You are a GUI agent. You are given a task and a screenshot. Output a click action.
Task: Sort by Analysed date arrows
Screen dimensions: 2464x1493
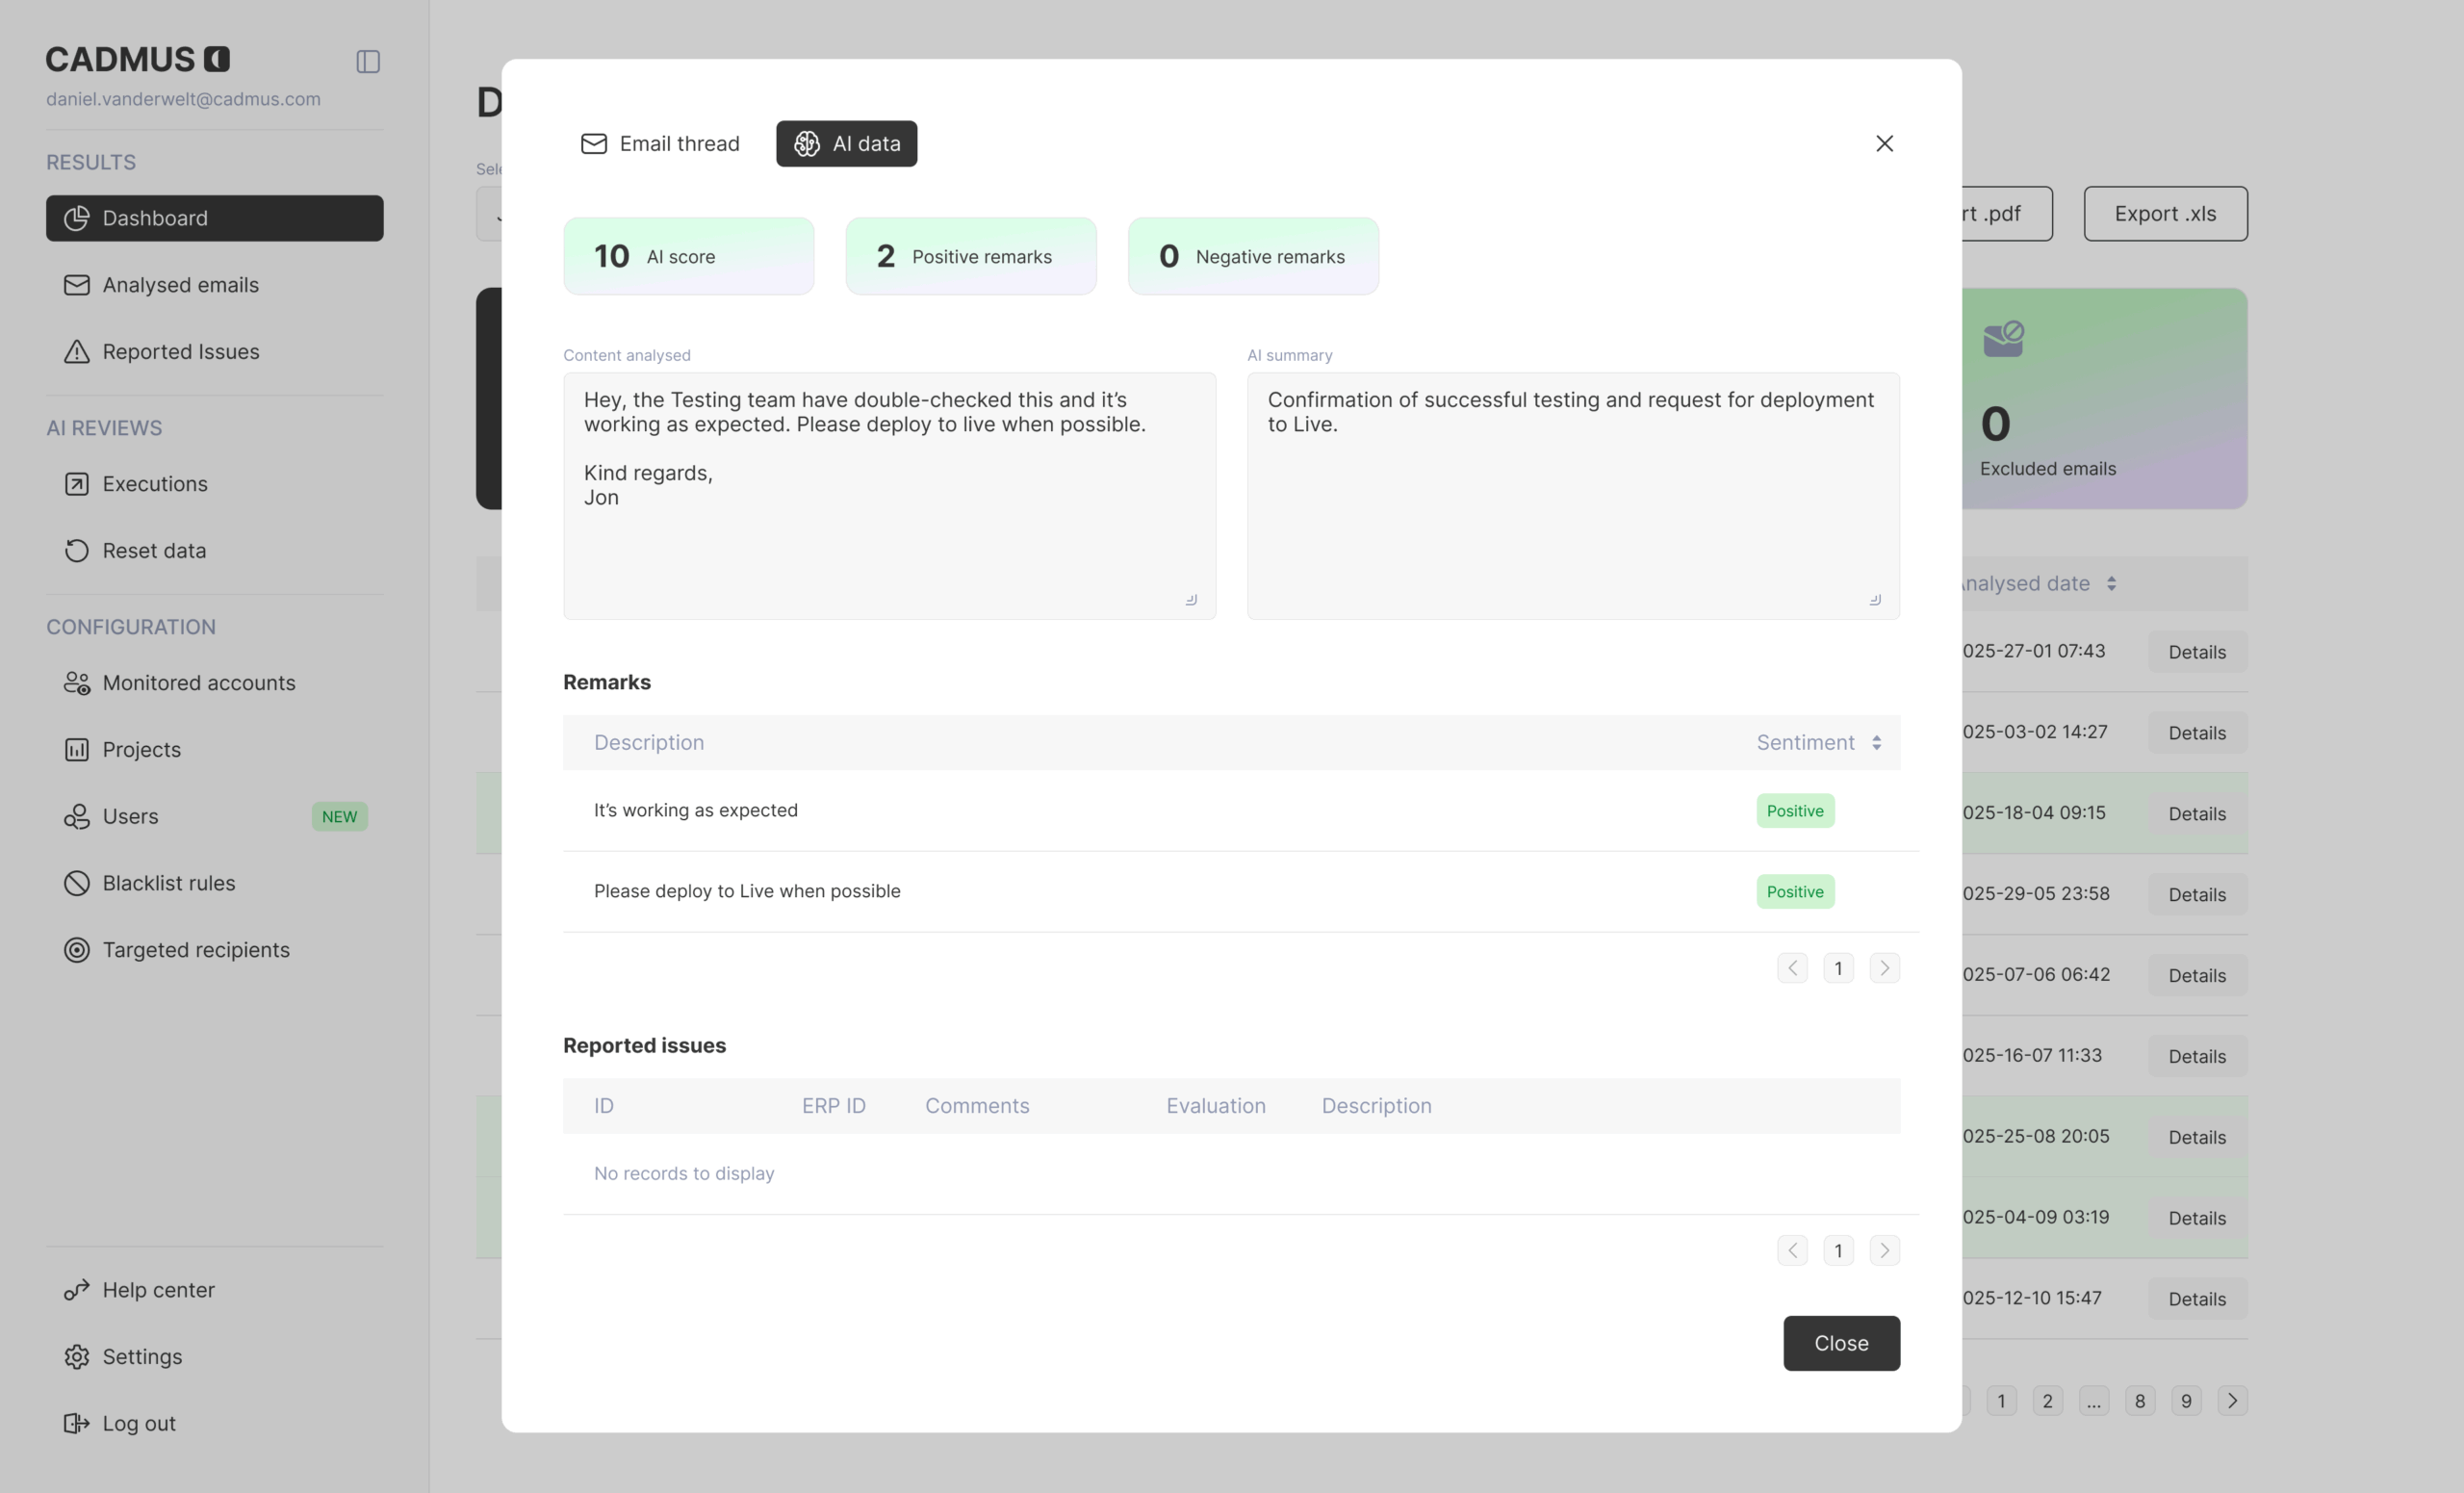(2111, 584)
